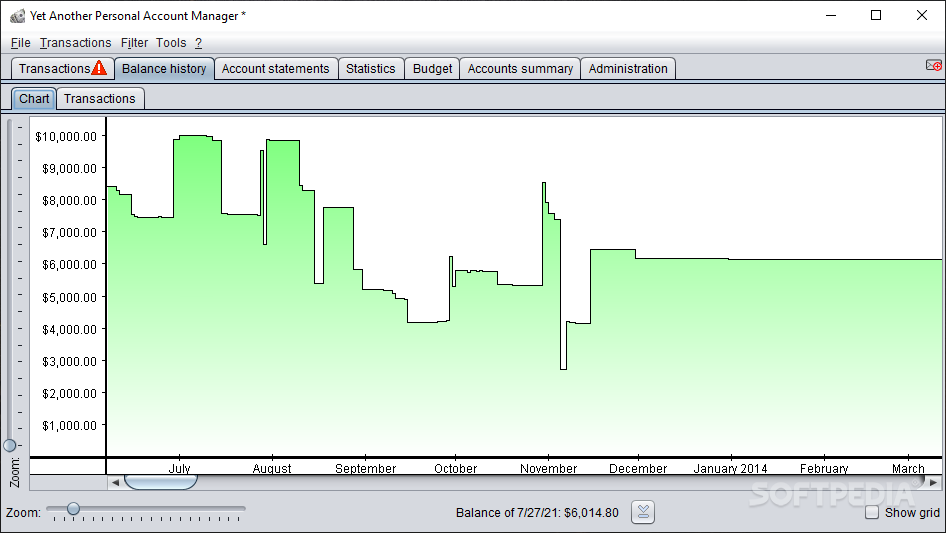Switch to Account statements tab

tap(276, 68)
